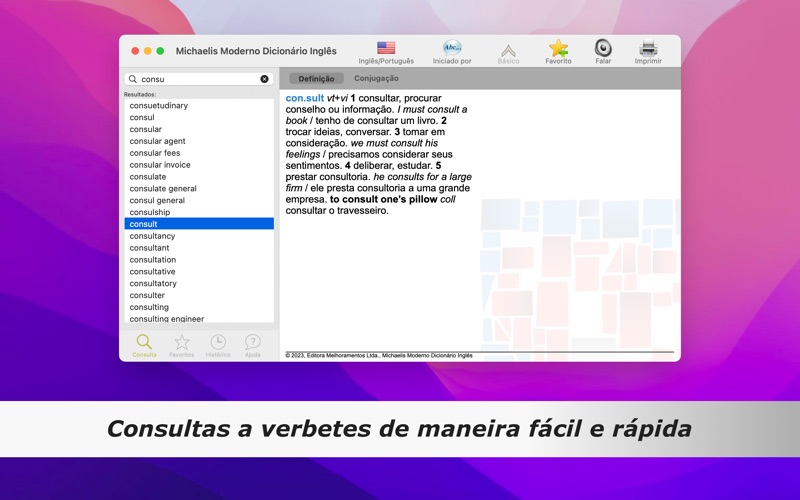
Task: Select the 'consultancy' result
Action: coord(199,236)
